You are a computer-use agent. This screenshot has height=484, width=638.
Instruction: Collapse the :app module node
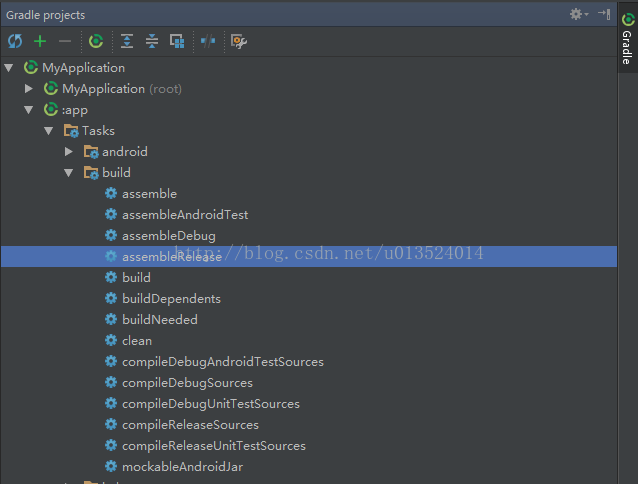tap(28, 110)
